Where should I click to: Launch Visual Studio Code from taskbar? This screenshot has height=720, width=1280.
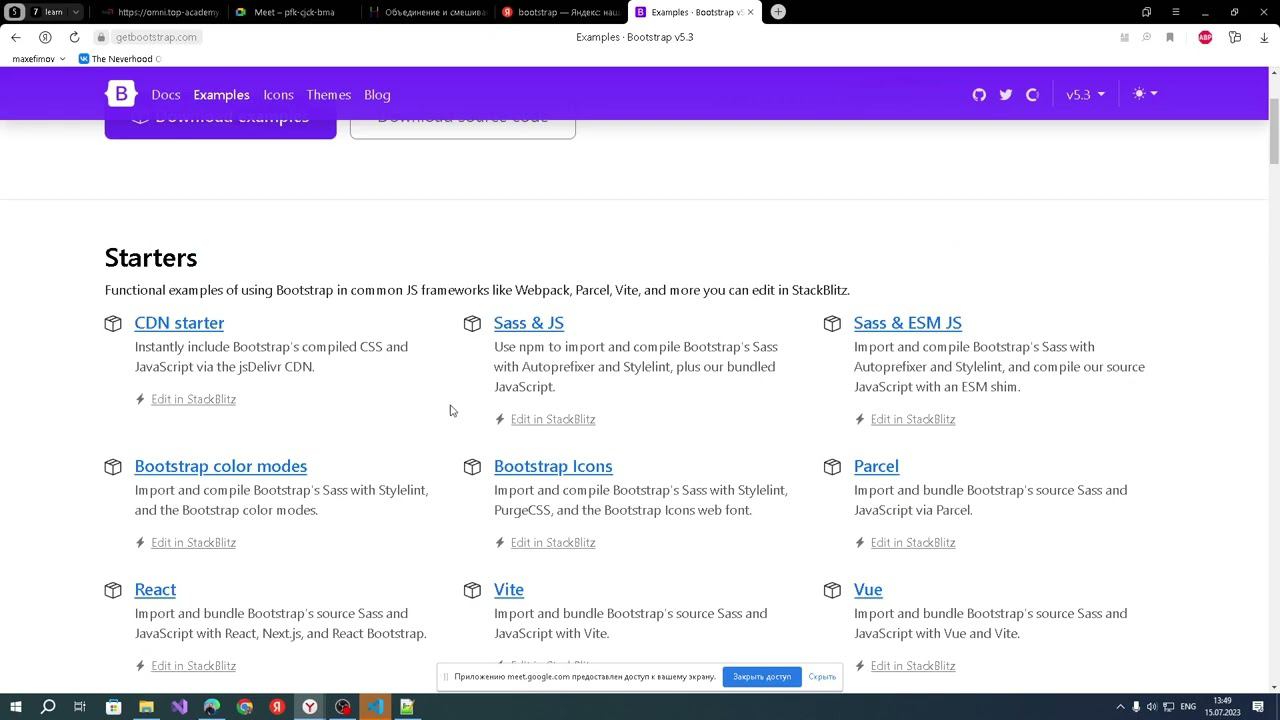[375, 707]
